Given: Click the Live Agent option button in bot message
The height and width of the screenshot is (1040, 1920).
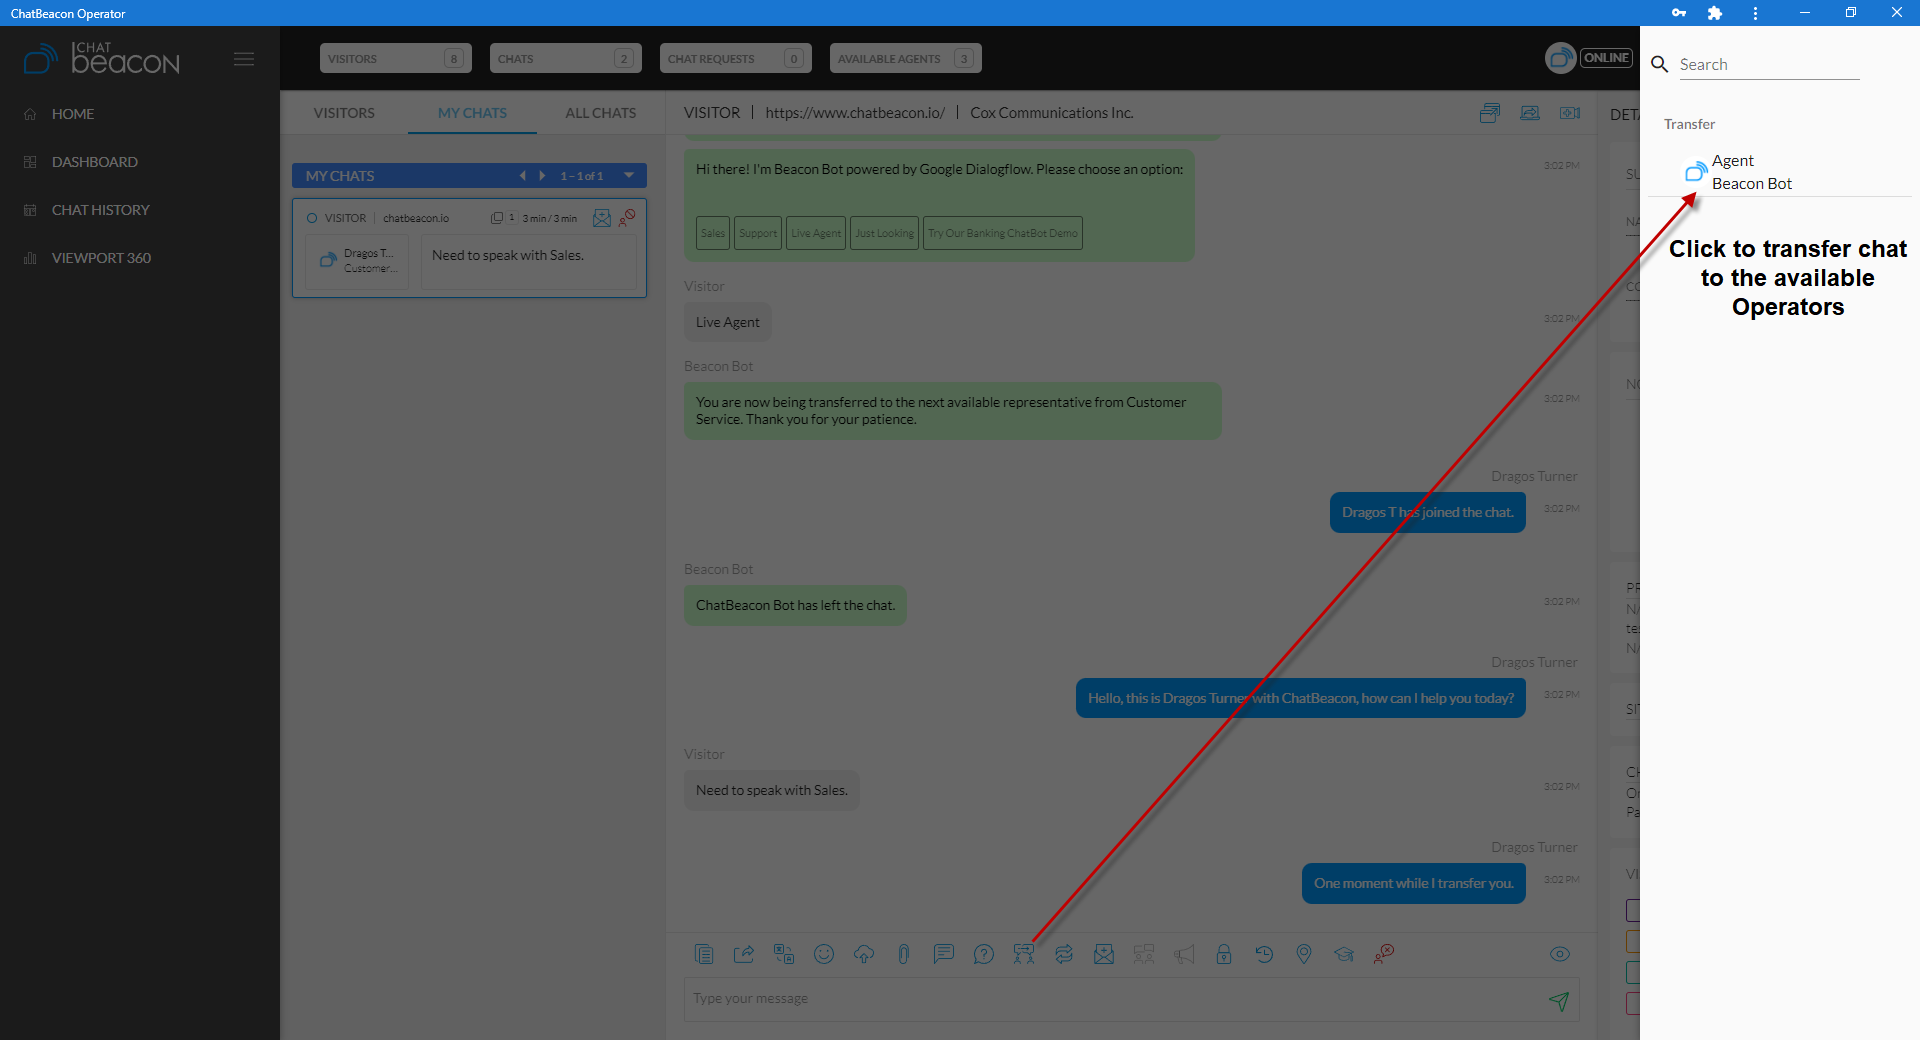Looking at the screenshot, I should 816,233.
